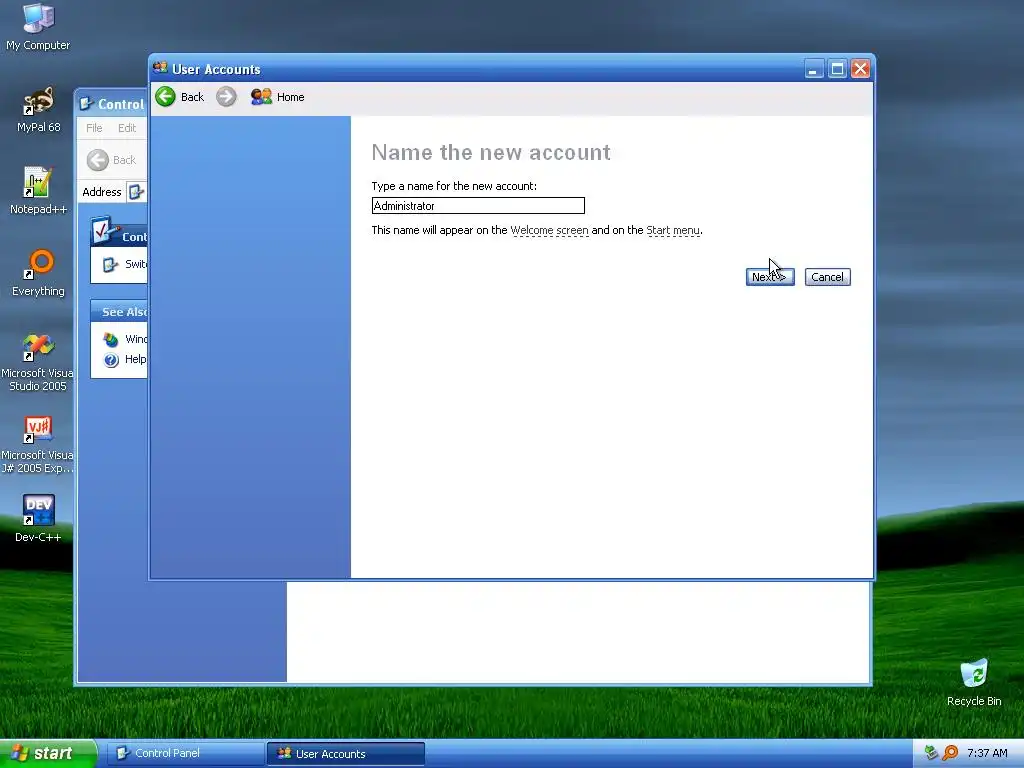
Task: Open the Start menu button
Action: tap(48, 753)
